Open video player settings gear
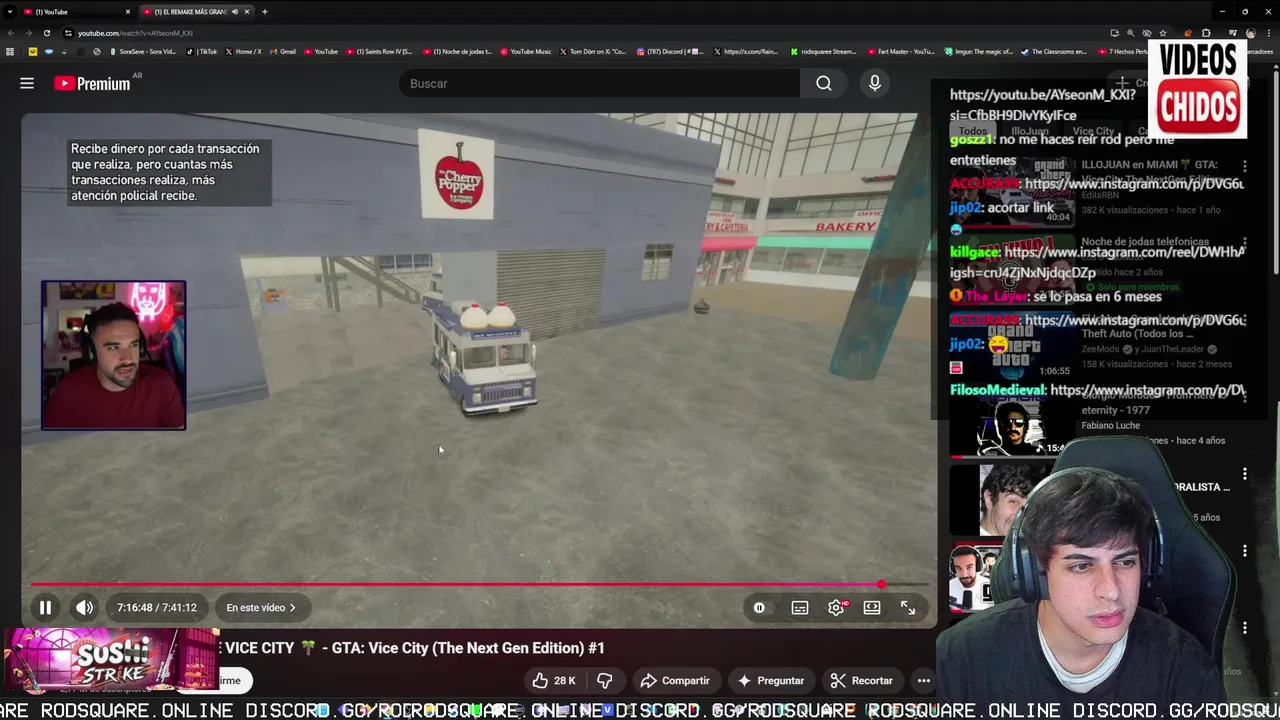Screen dimensions: 1280x720 coord(836,607)
